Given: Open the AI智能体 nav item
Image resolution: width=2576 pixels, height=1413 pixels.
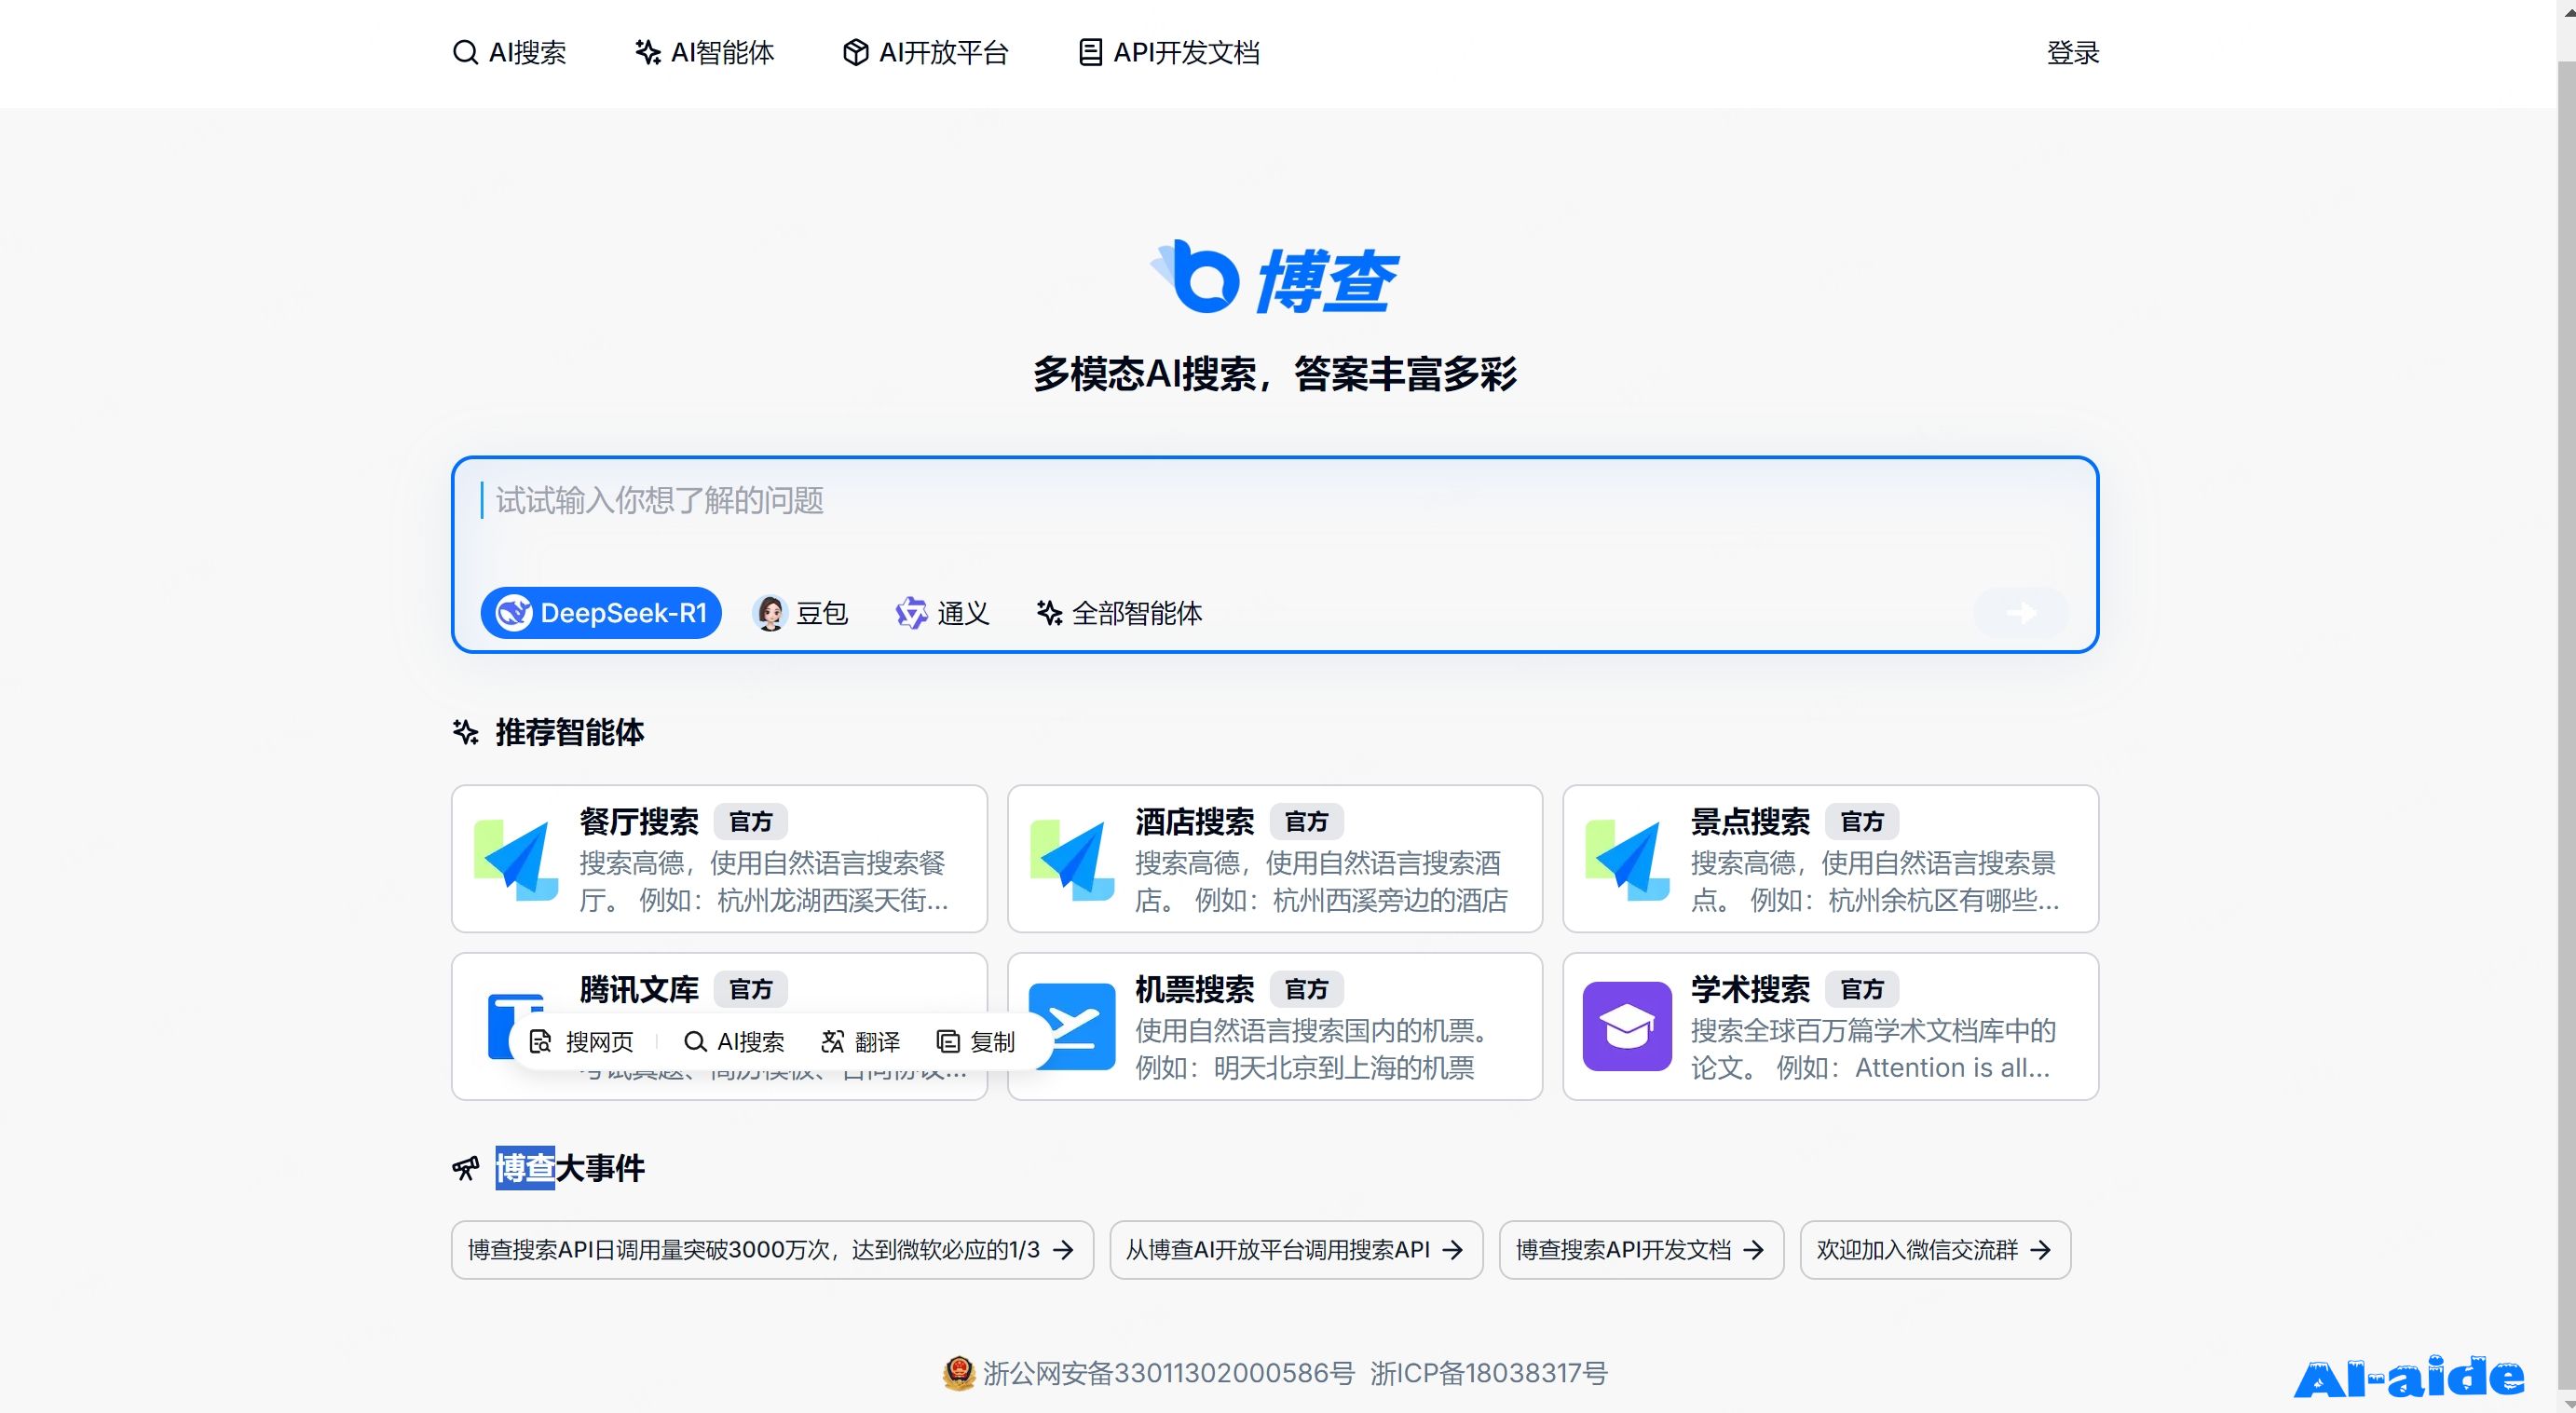Looking at the screenshot, I should tap(704, 52).
